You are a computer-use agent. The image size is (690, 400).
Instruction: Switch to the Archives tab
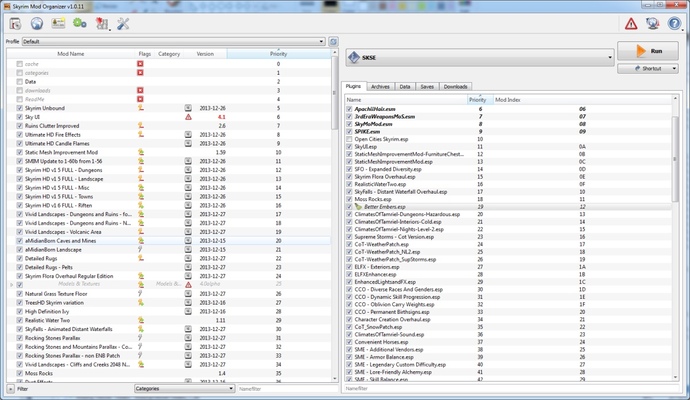point(380,87)
